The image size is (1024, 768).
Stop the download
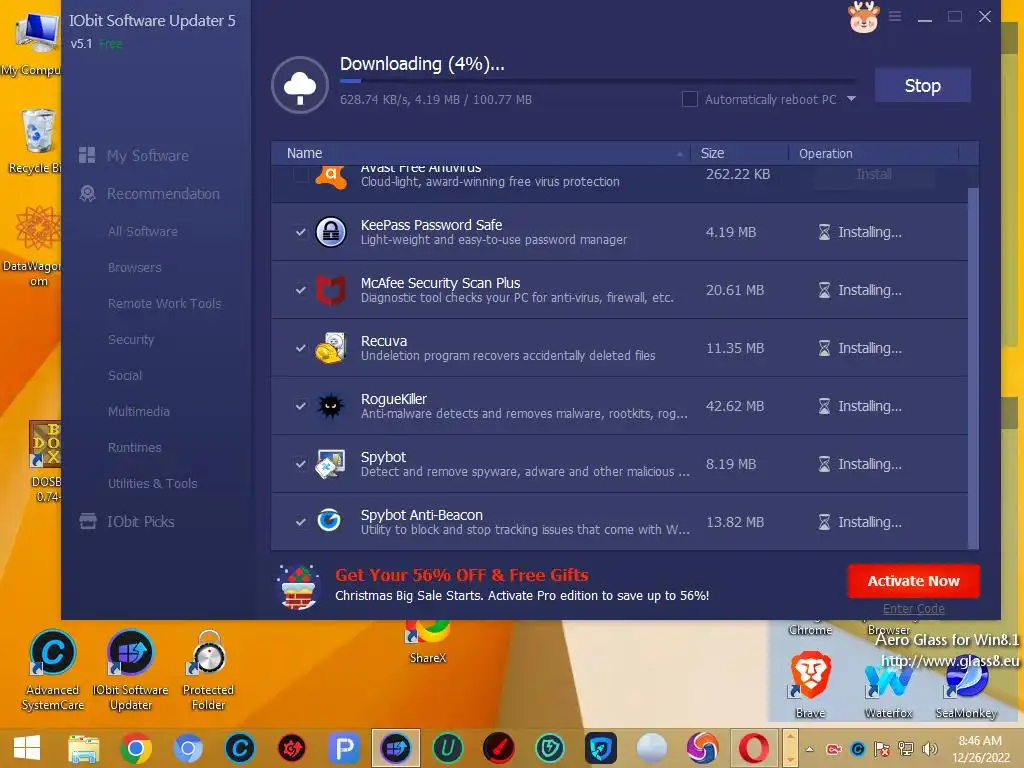922,86
